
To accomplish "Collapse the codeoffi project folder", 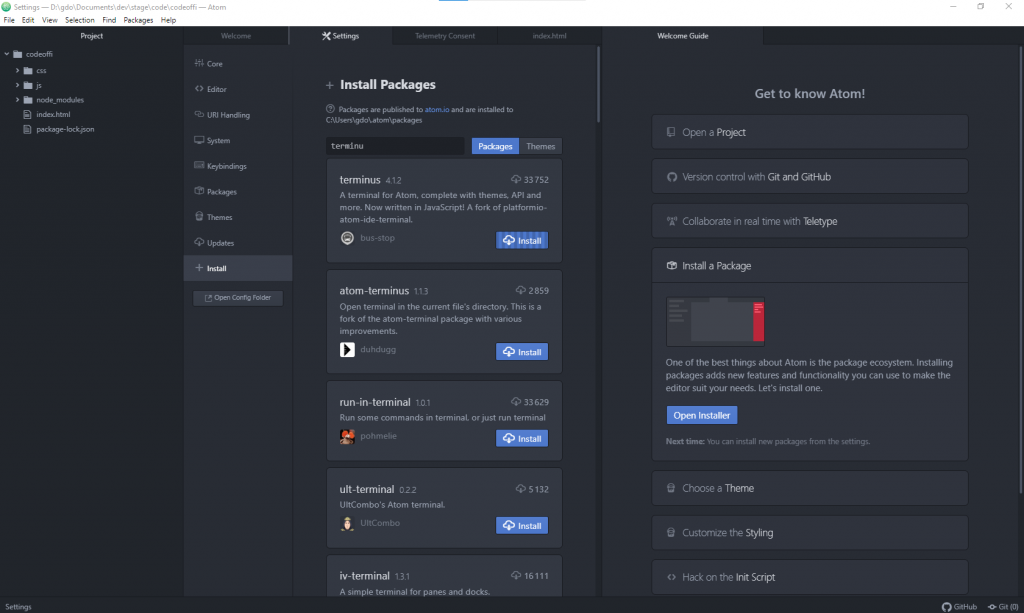I will coord(7,54).
